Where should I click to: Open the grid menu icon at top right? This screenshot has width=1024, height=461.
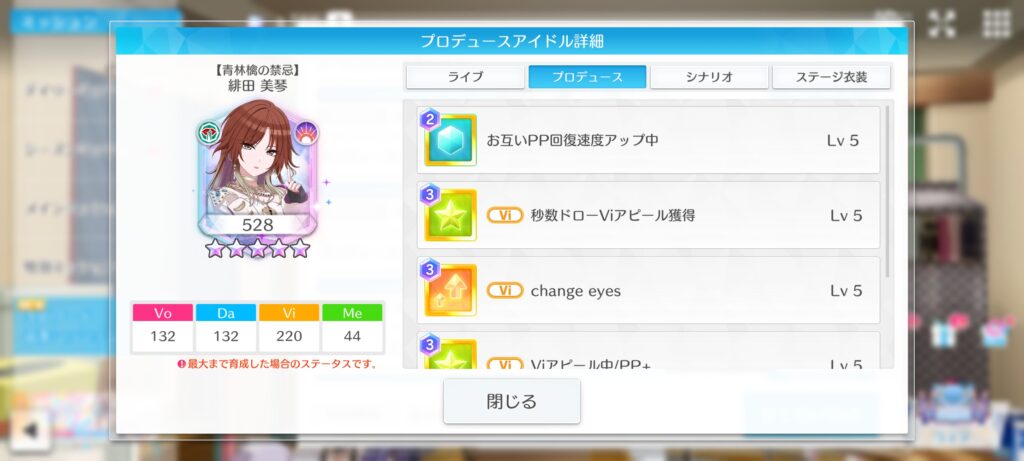pos(996,24)
